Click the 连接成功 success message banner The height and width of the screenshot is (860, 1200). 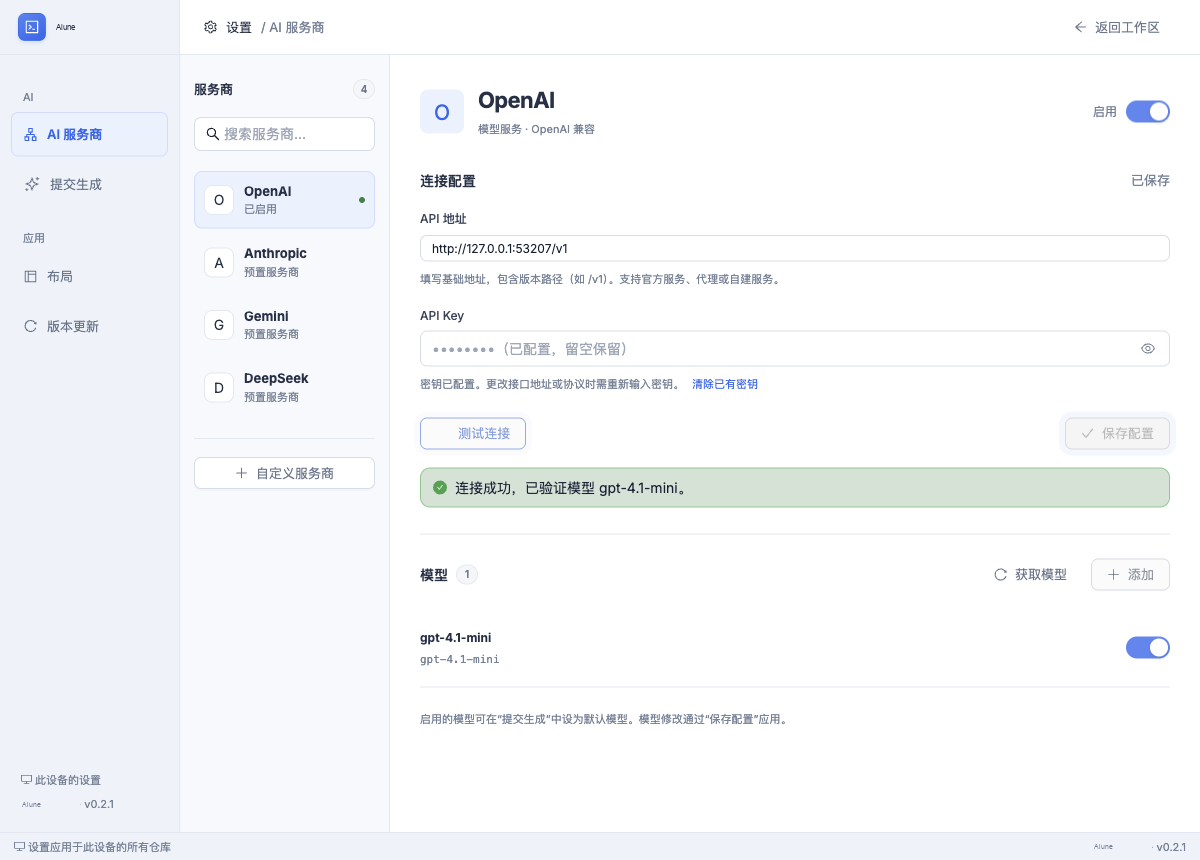[x=795, y=488]
